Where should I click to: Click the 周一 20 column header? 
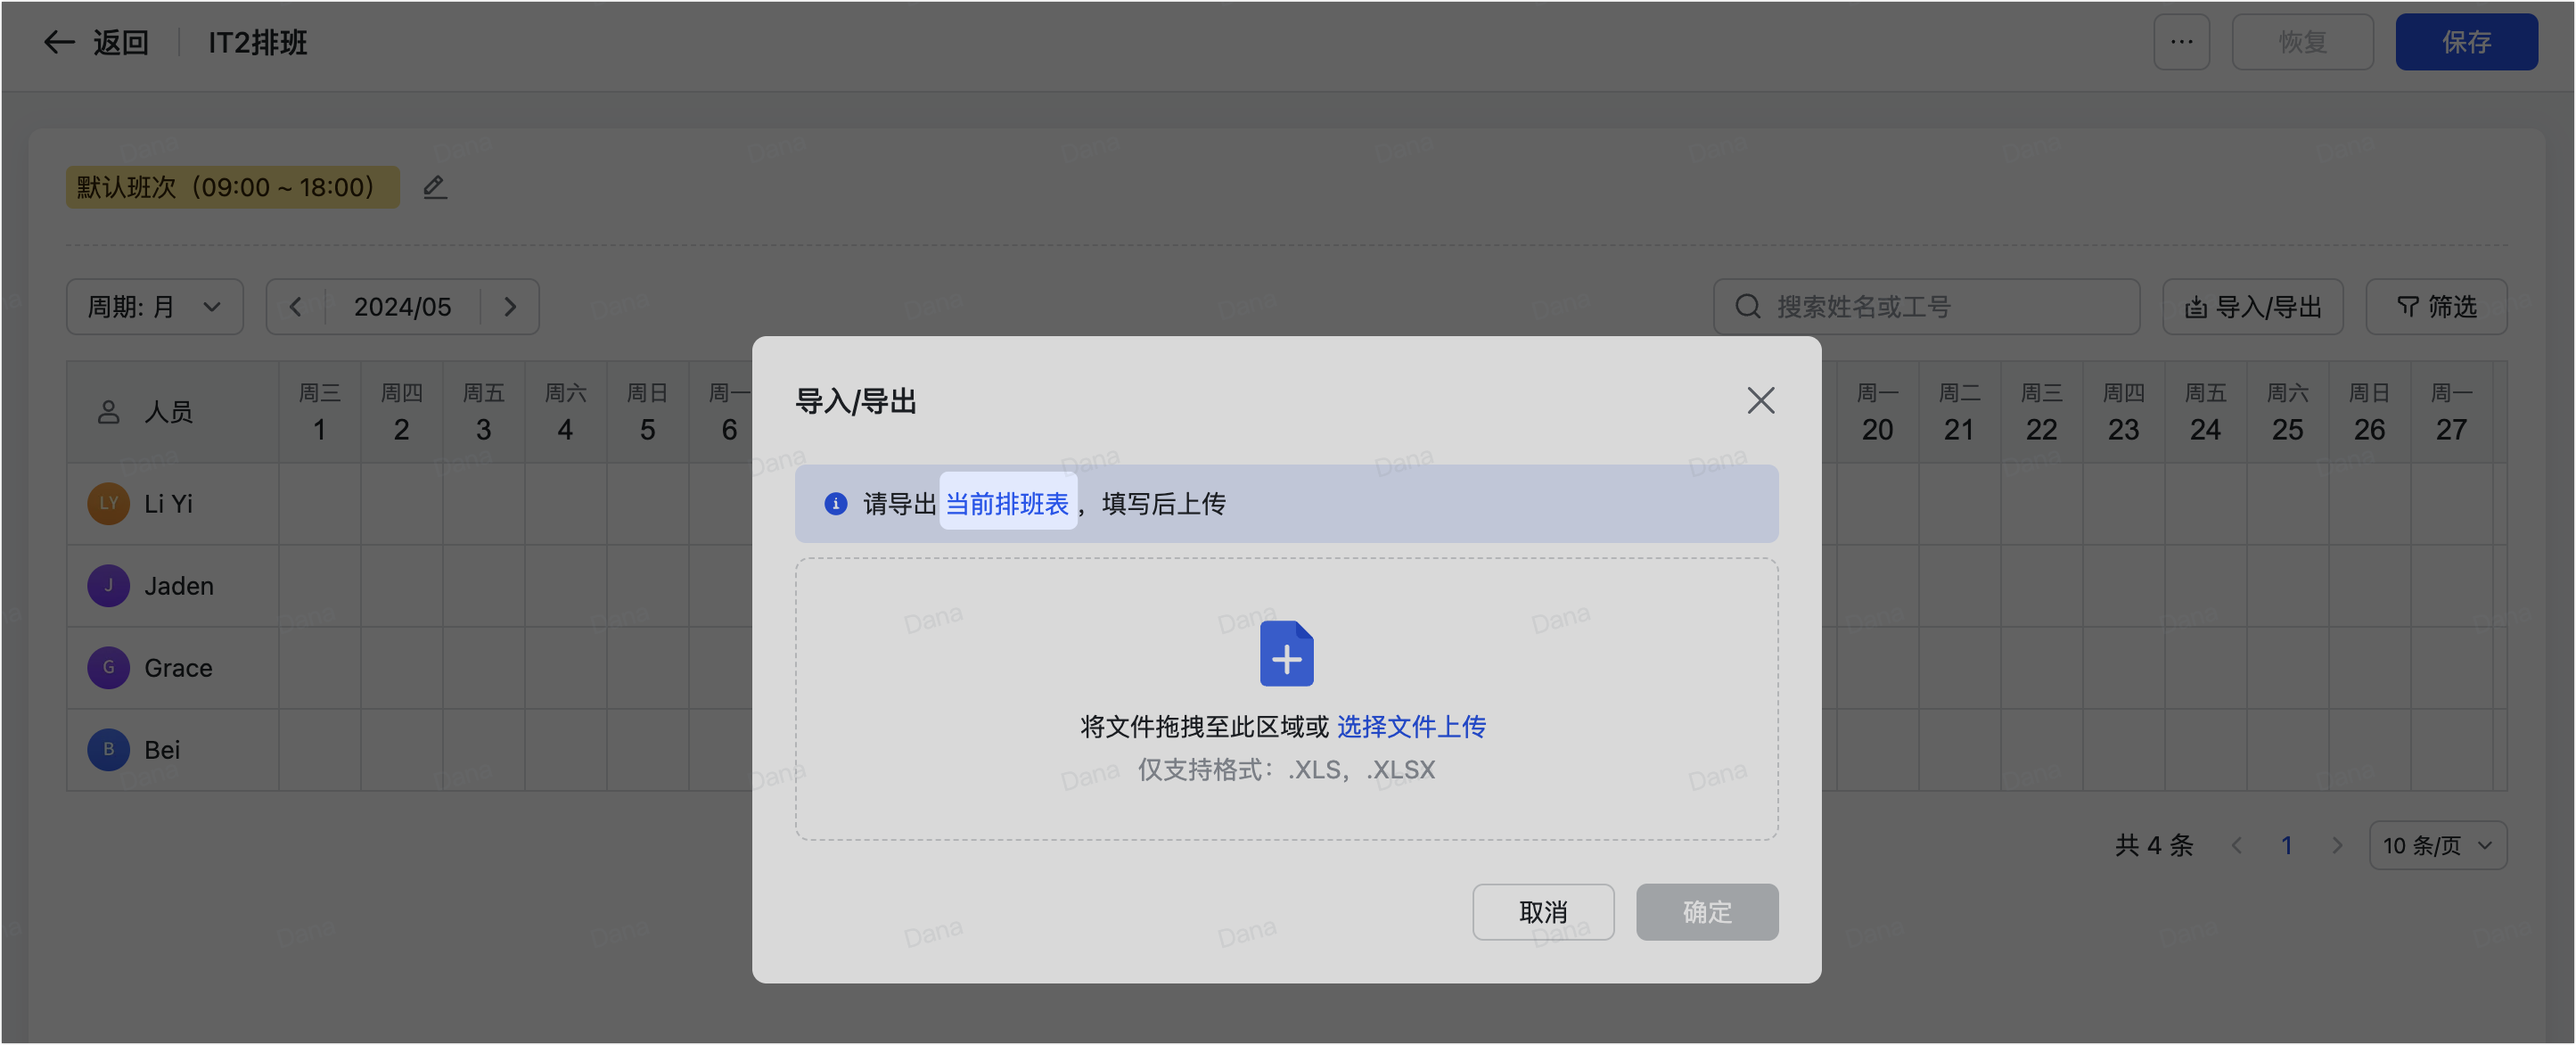tap(1876, 411)
